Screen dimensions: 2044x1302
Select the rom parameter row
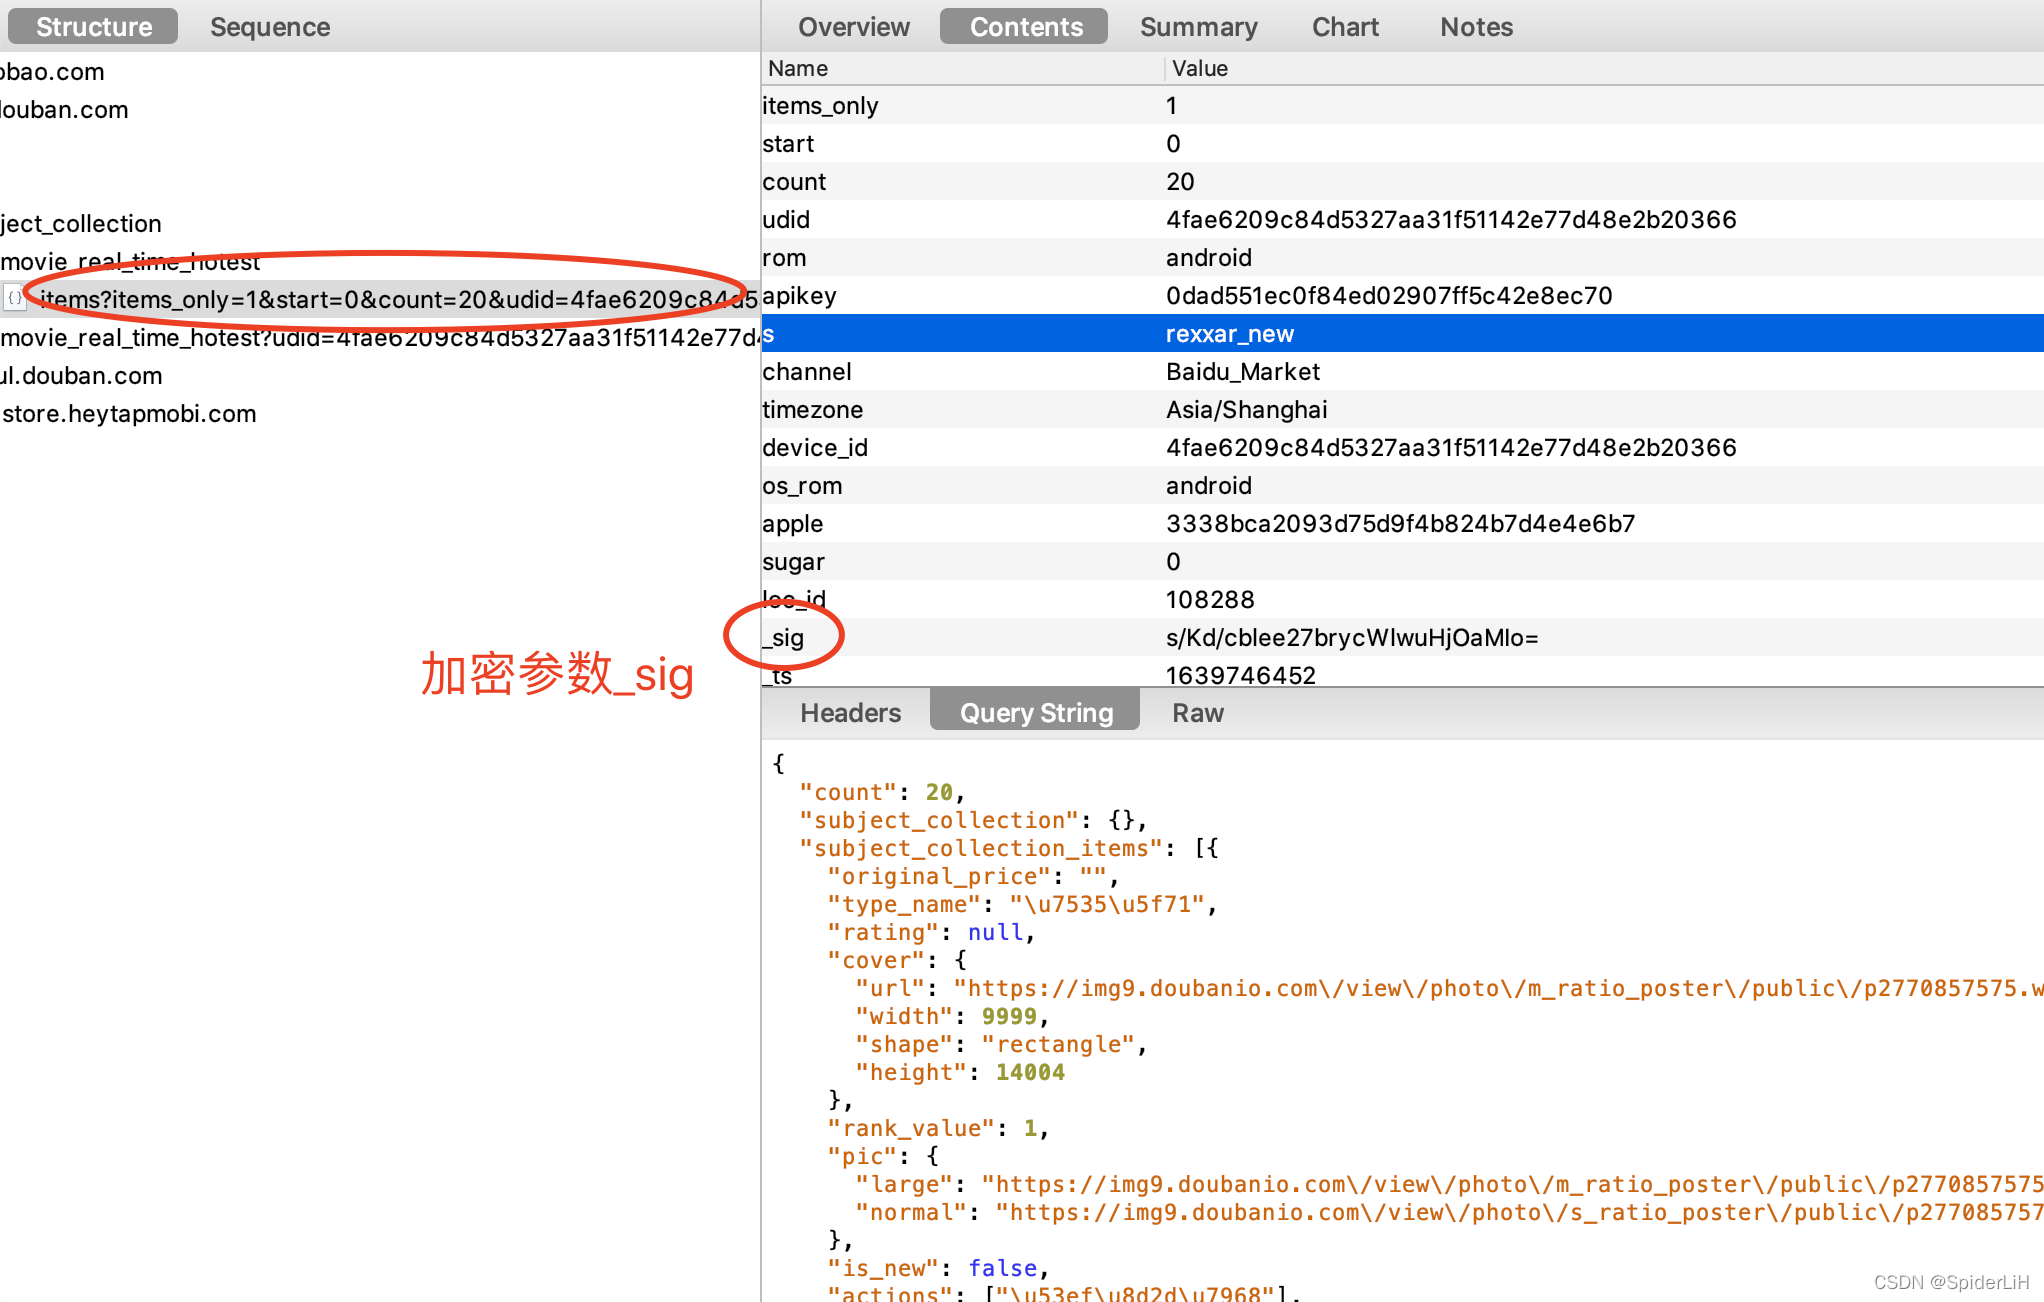(x=1402, y=257)
